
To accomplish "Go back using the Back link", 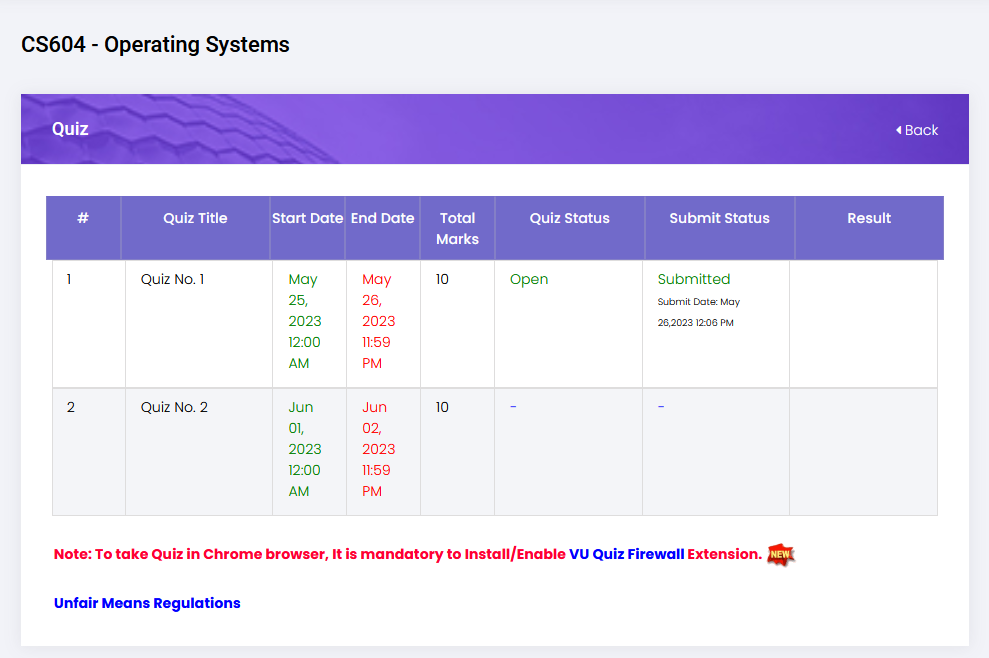I will [916, 130].
